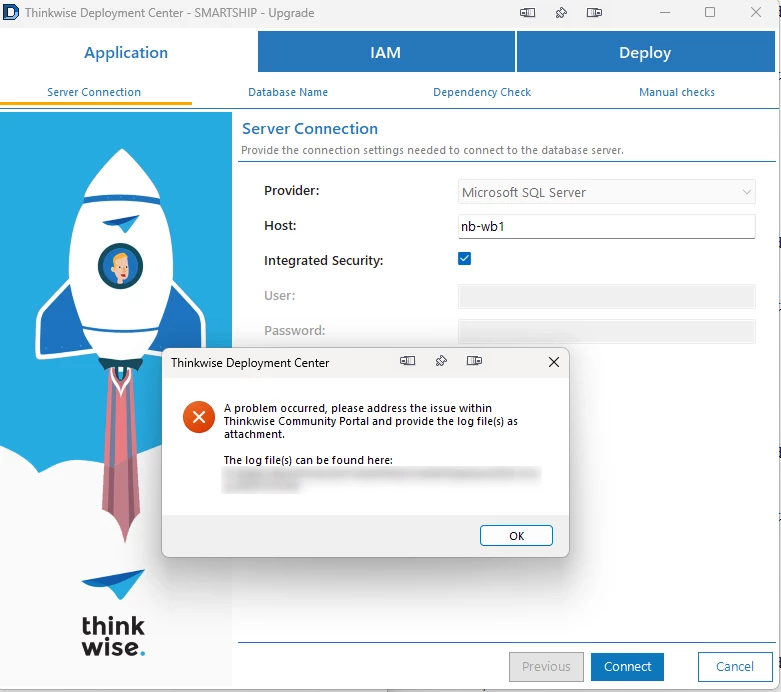Maximize the Deployment Center window
Image resolution: width=781 pixels, height=692 pixels.
pyautogui.click(x=710, y=12)
